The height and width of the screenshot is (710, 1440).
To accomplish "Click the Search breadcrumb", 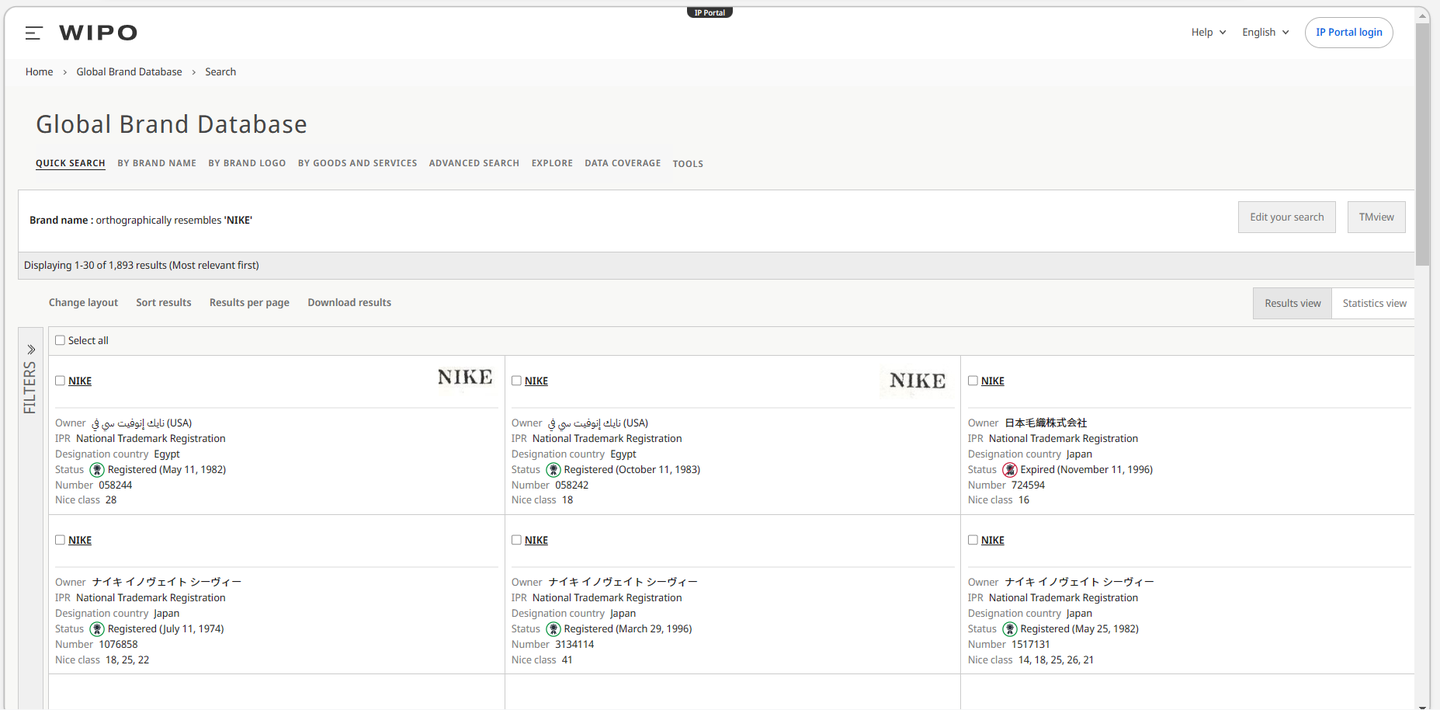I will (220, 72).
